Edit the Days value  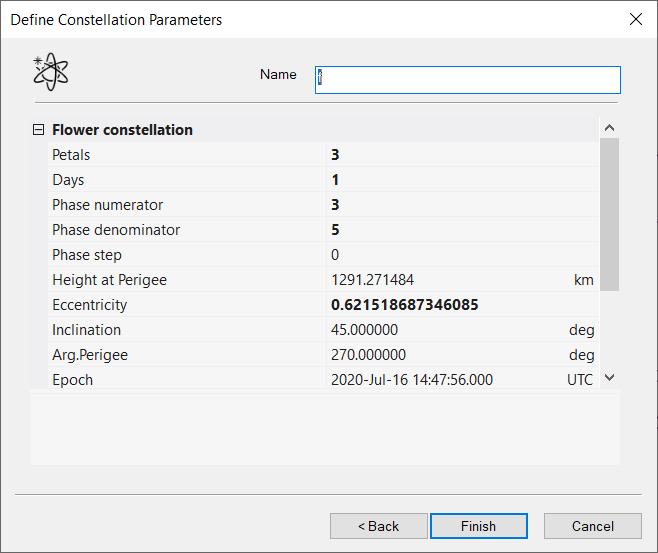(x=460, y=180)
